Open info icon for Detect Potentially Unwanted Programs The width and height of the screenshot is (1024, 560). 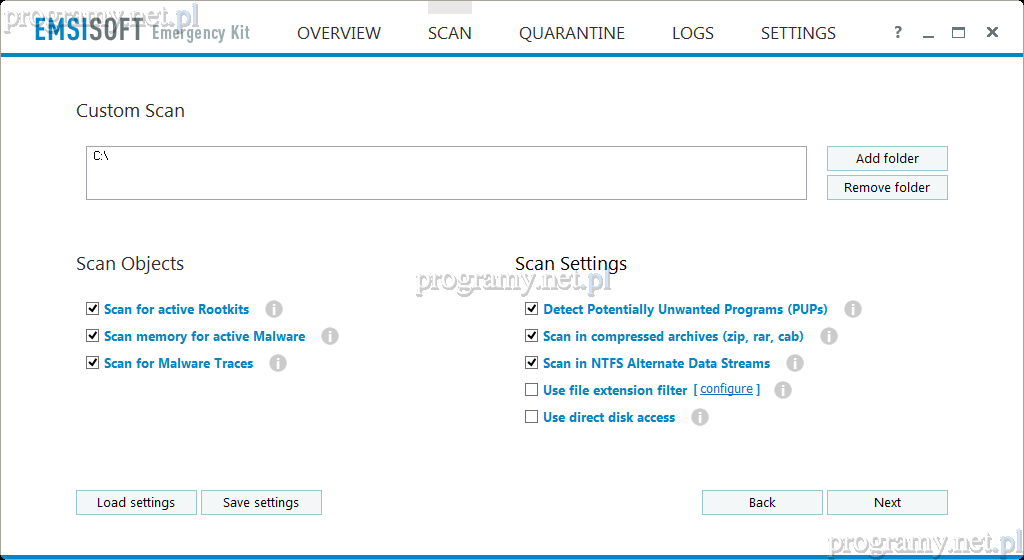(853, 309)
